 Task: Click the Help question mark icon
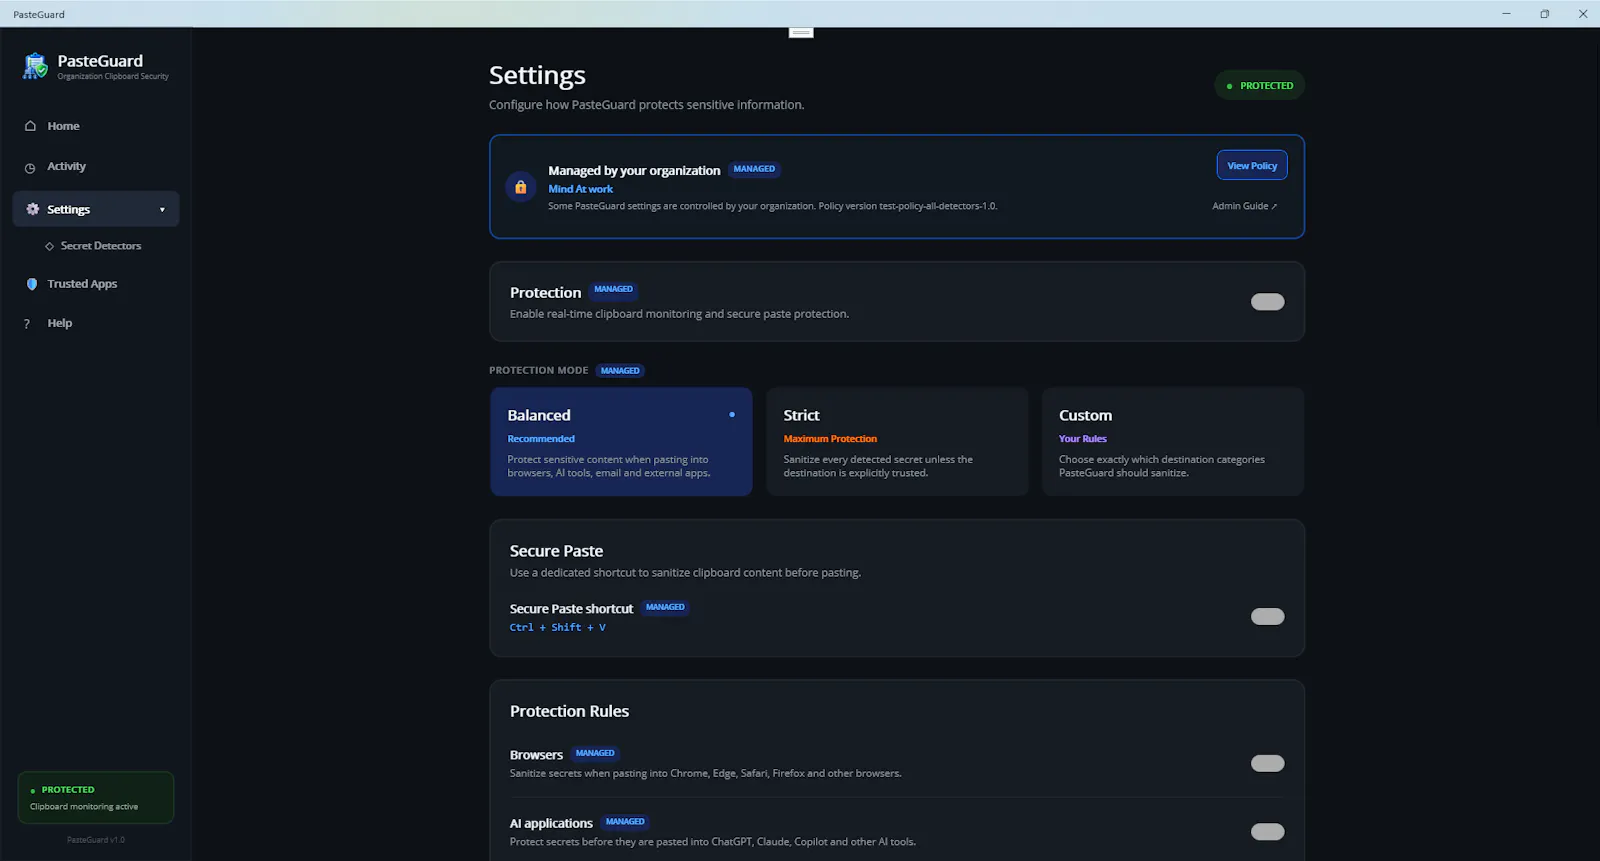tap(27, 324)
